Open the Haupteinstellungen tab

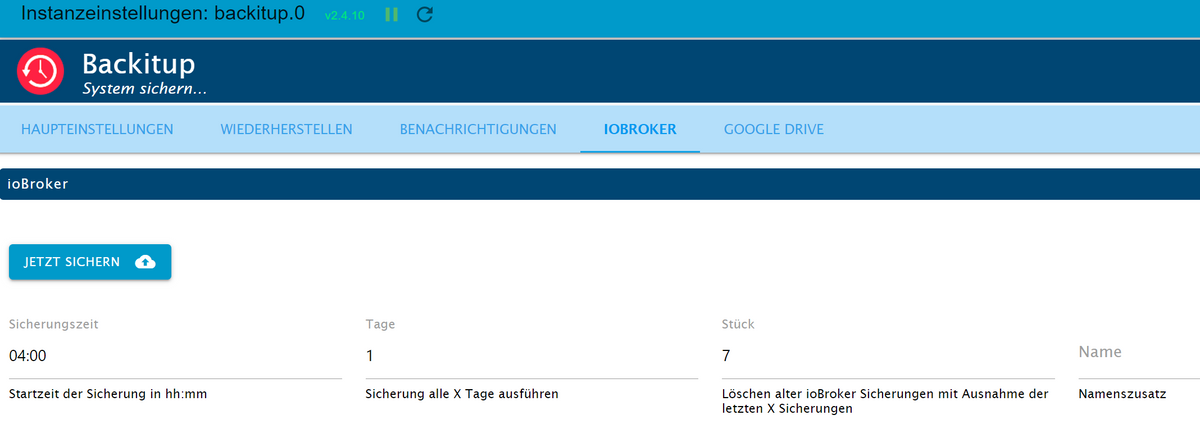point(97,129)
